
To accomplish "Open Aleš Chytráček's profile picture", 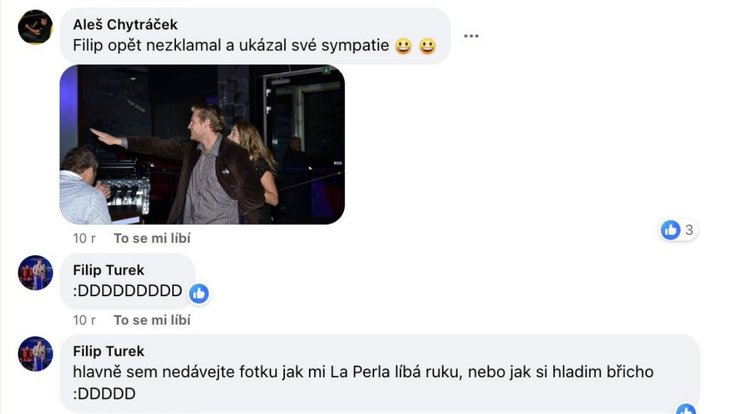I will pyautogui.click(x=36, y=26).
